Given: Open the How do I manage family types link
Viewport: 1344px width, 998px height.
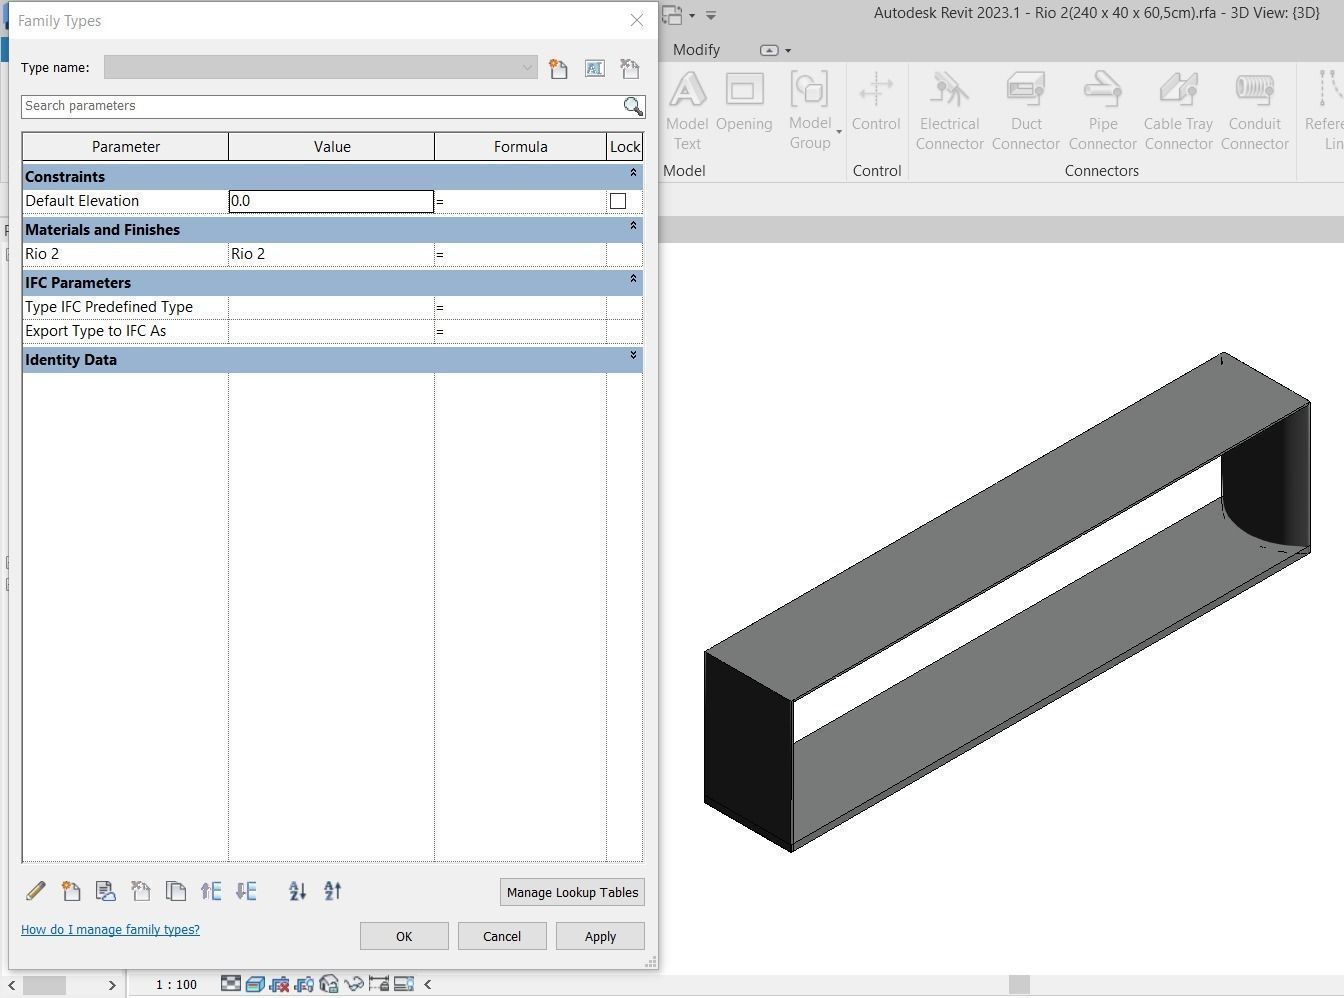Looking at the screenshot, I should pyautogui.click(x=110, y=930).
